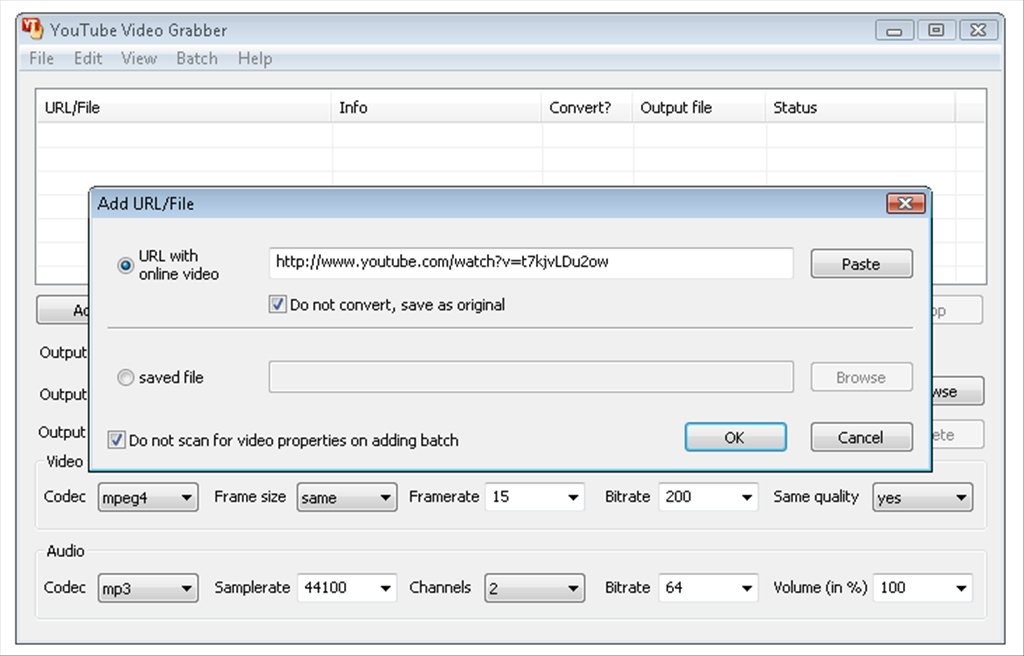Open the Batch menu
Image resolution: width=1024 pixels, height=656 pixels.
click(x=197, y=58)
